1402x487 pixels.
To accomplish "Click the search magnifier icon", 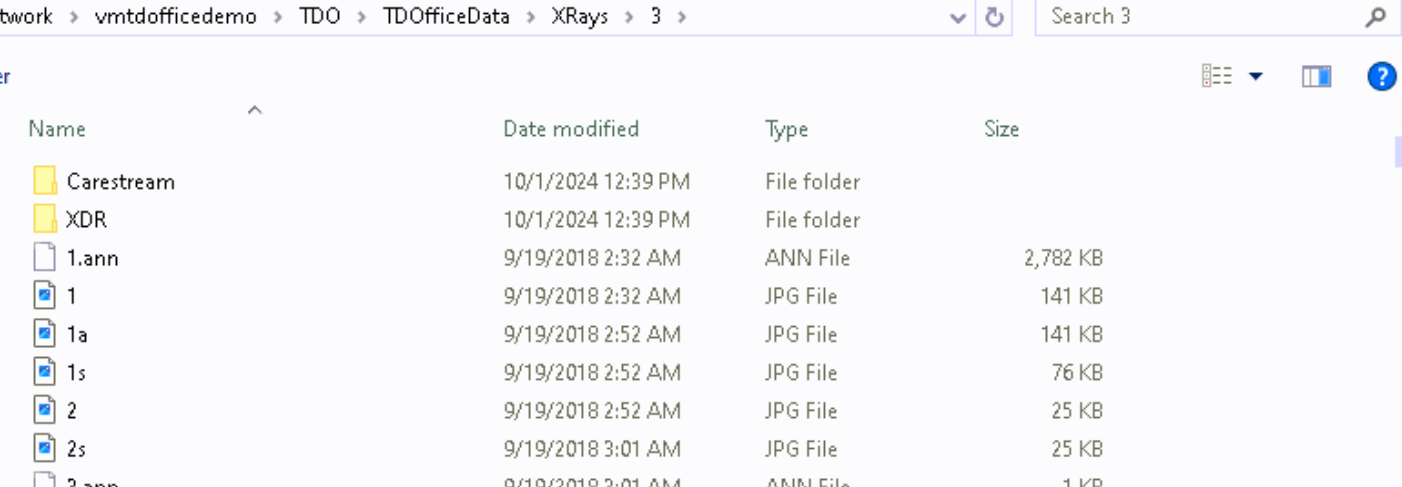I will point(1376,17).
